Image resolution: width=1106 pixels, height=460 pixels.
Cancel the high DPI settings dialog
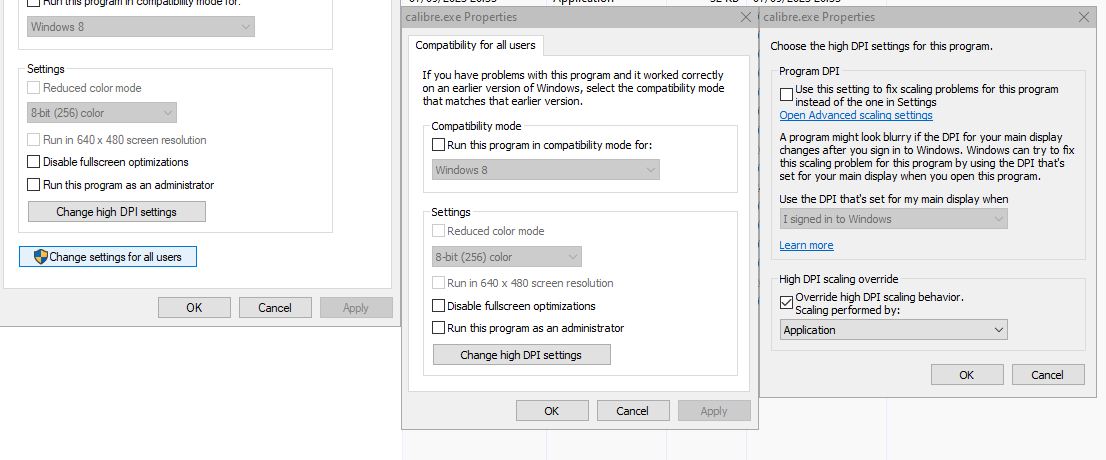click(x=1048, y=375)
